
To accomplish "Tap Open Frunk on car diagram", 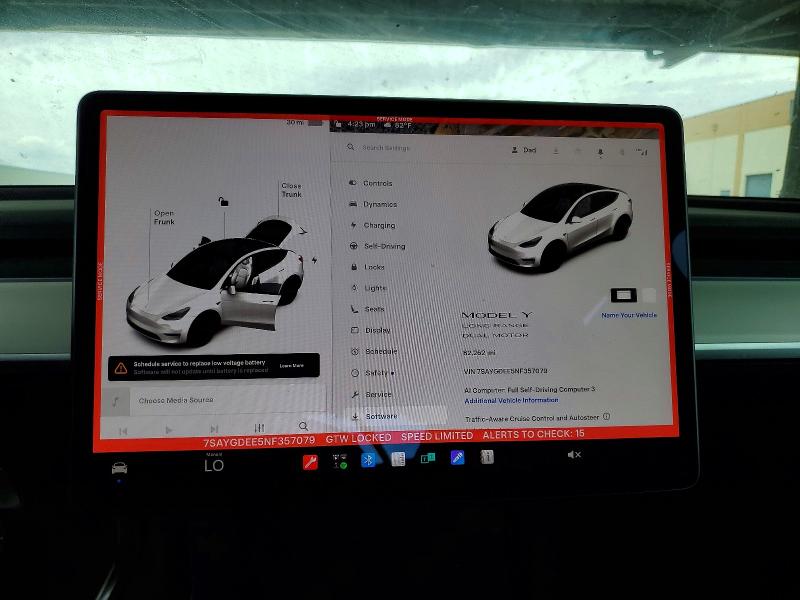I will [164, 217].
